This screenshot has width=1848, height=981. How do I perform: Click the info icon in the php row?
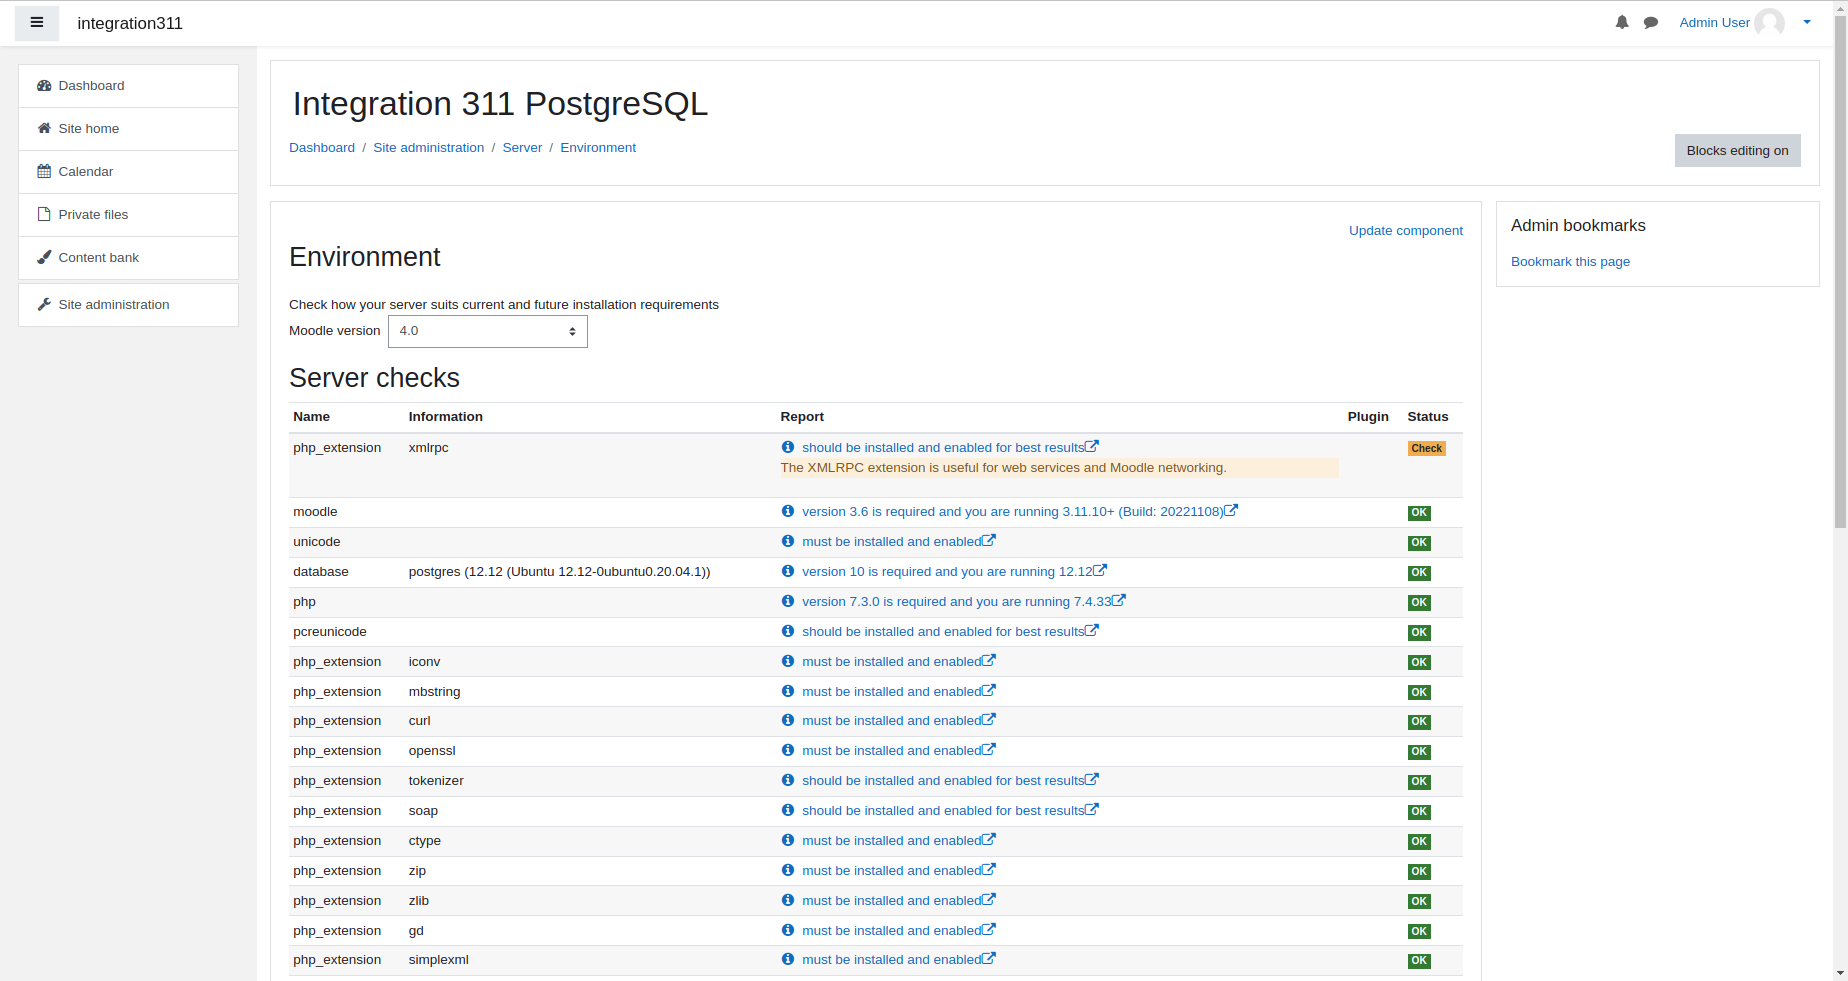tap(788, 601)
